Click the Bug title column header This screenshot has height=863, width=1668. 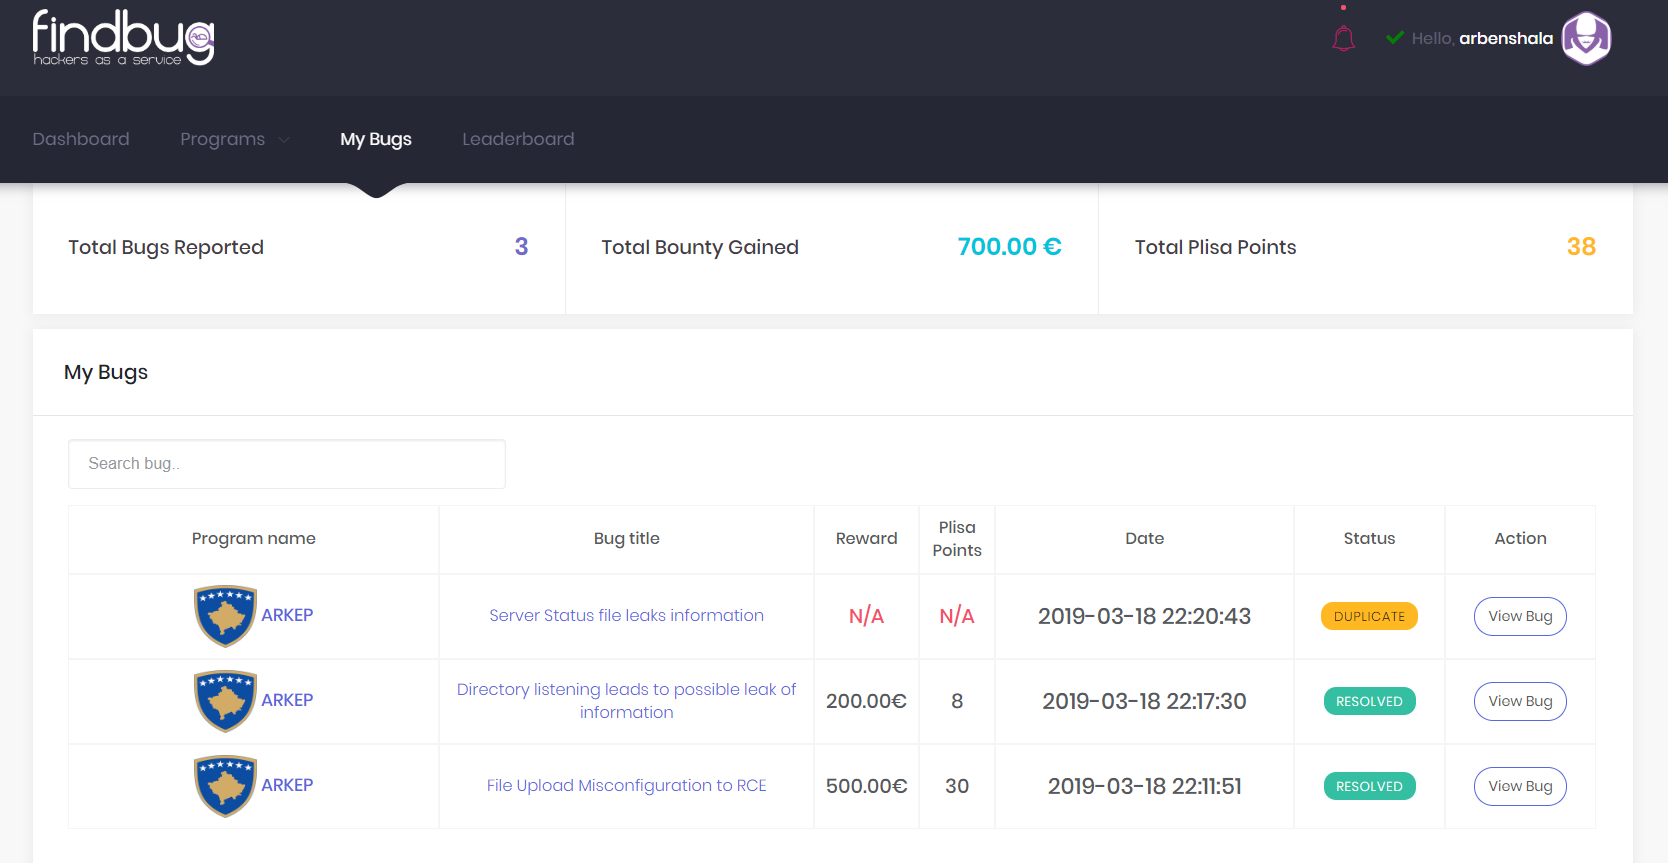pos(627,538)
